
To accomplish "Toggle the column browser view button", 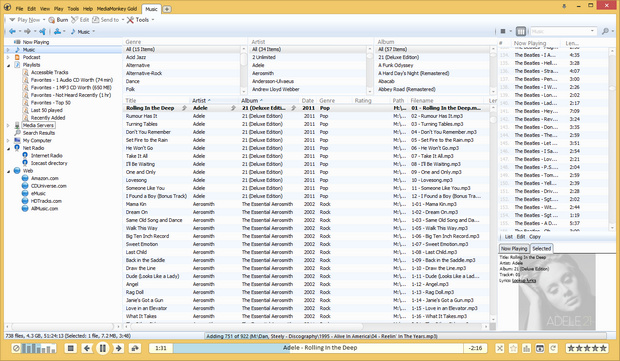I will [521, 31].
